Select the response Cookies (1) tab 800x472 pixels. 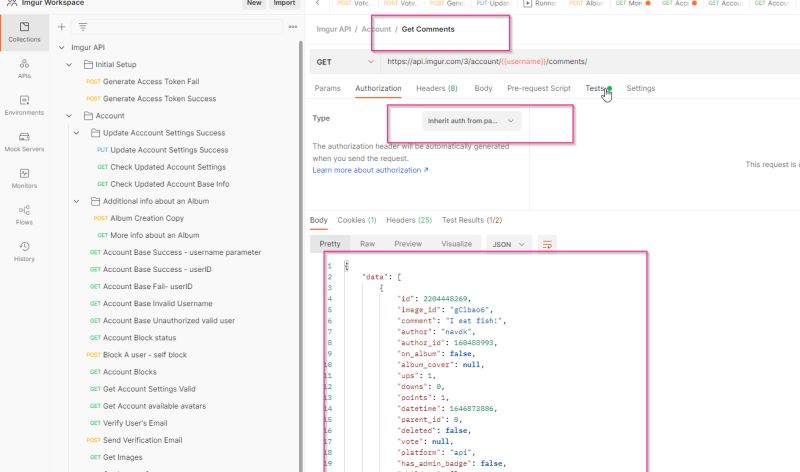[357, 220]
